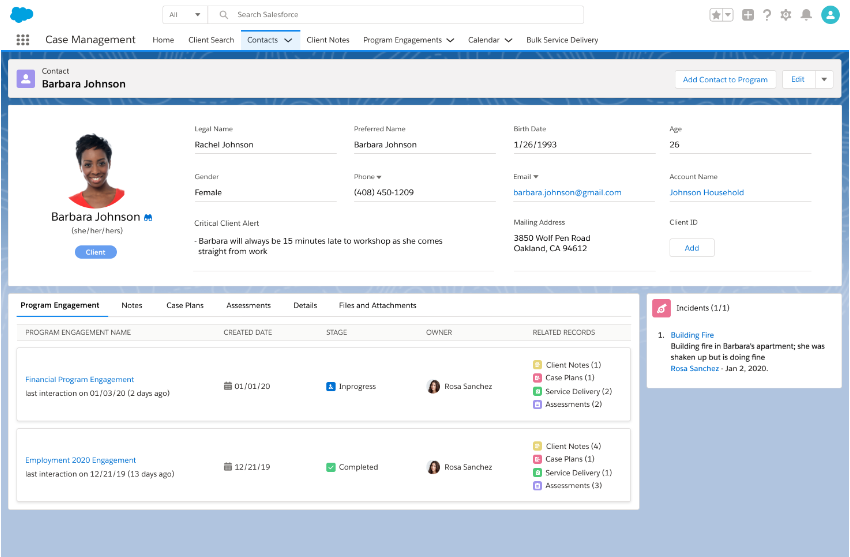The height and width of the screenshot is (557, 850).
Task: Open the dropdown arrow next to Edit
Action: tap(824, 80)
